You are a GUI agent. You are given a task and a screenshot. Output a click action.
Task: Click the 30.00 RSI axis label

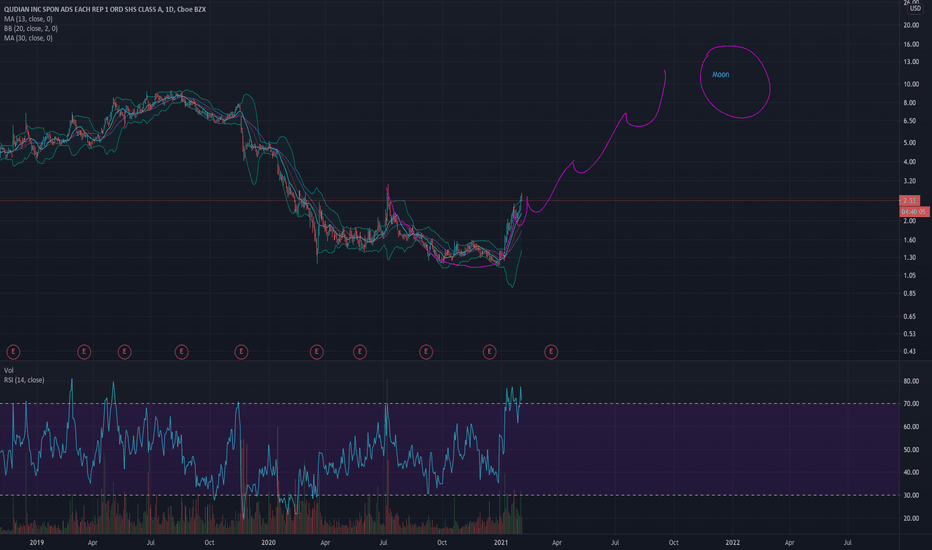(x=911, y=495)
